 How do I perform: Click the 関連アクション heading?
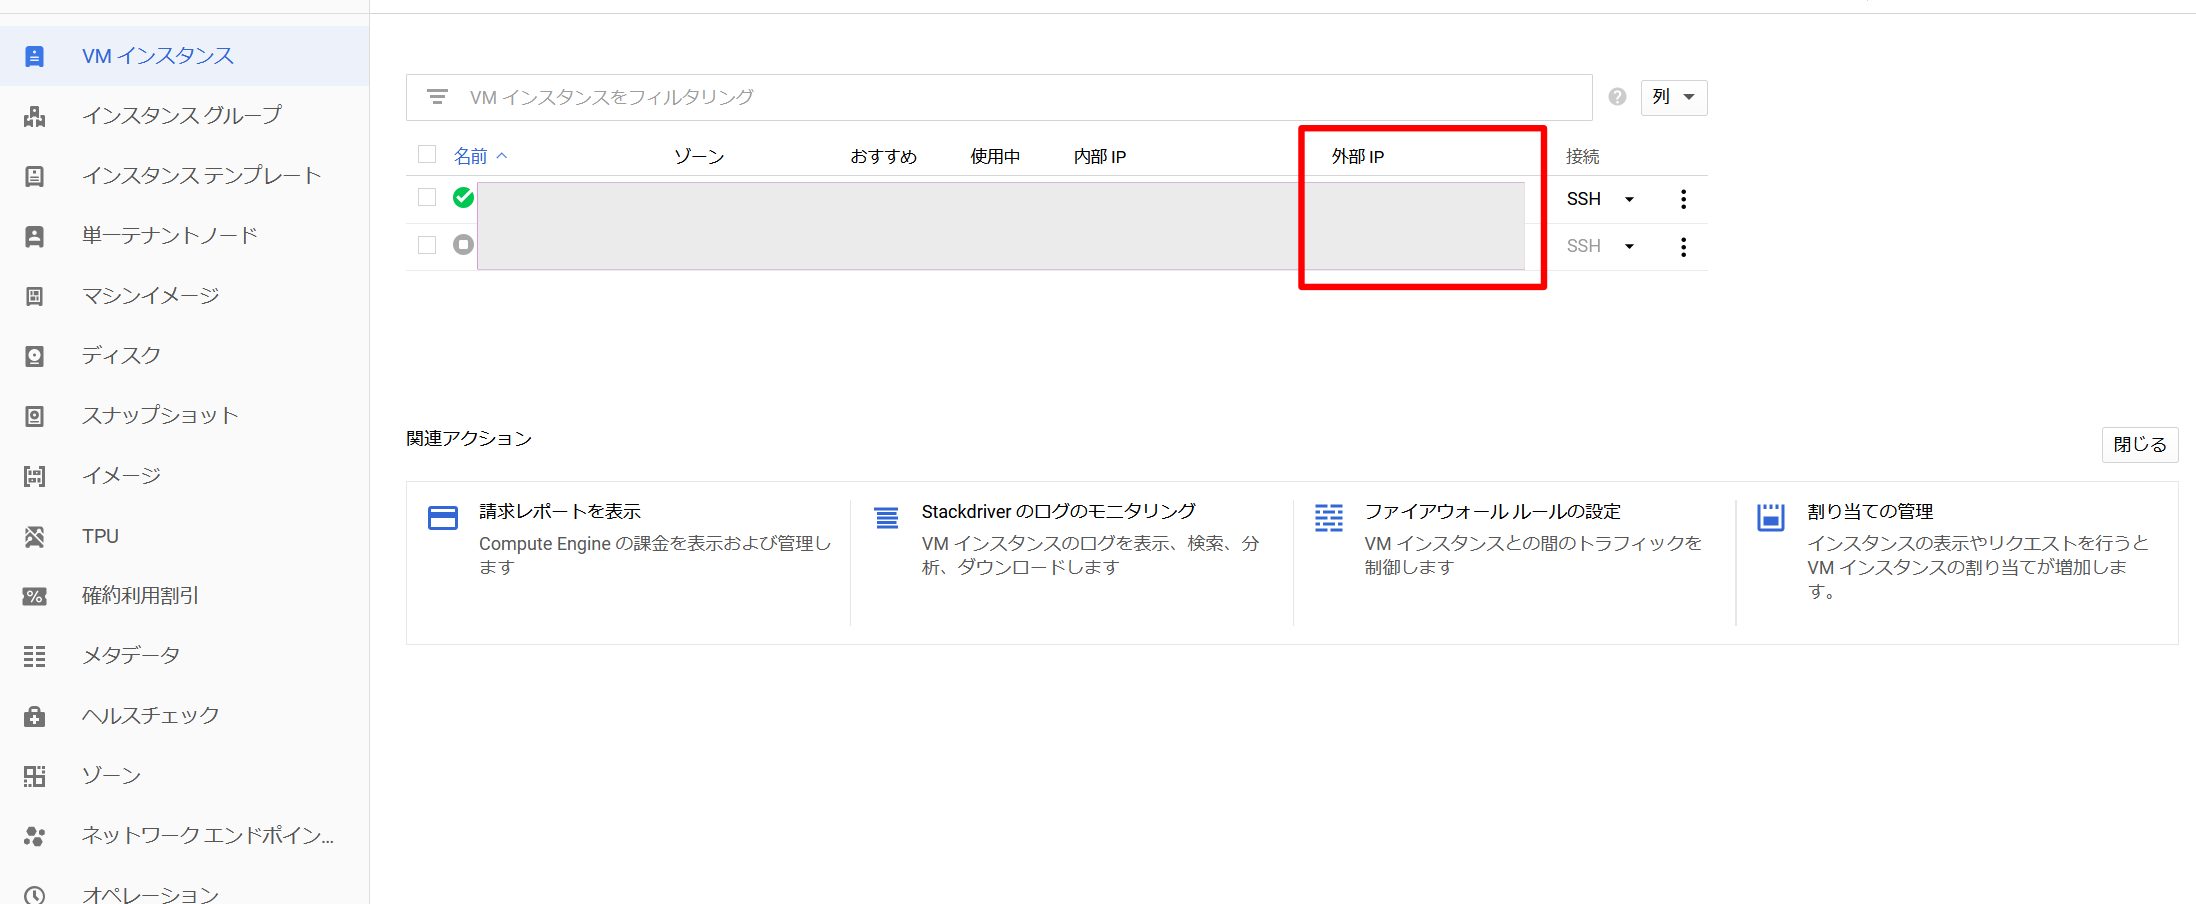click(x=469, y=438)
